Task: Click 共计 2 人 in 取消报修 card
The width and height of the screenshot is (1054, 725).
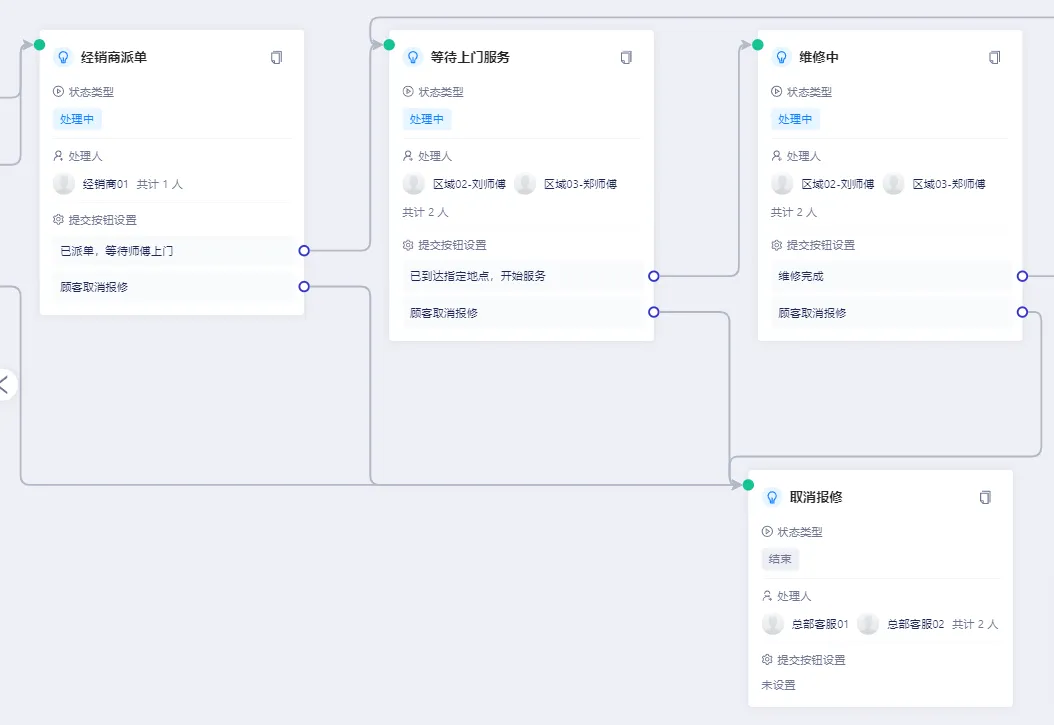Action: [x=975, y=624]
